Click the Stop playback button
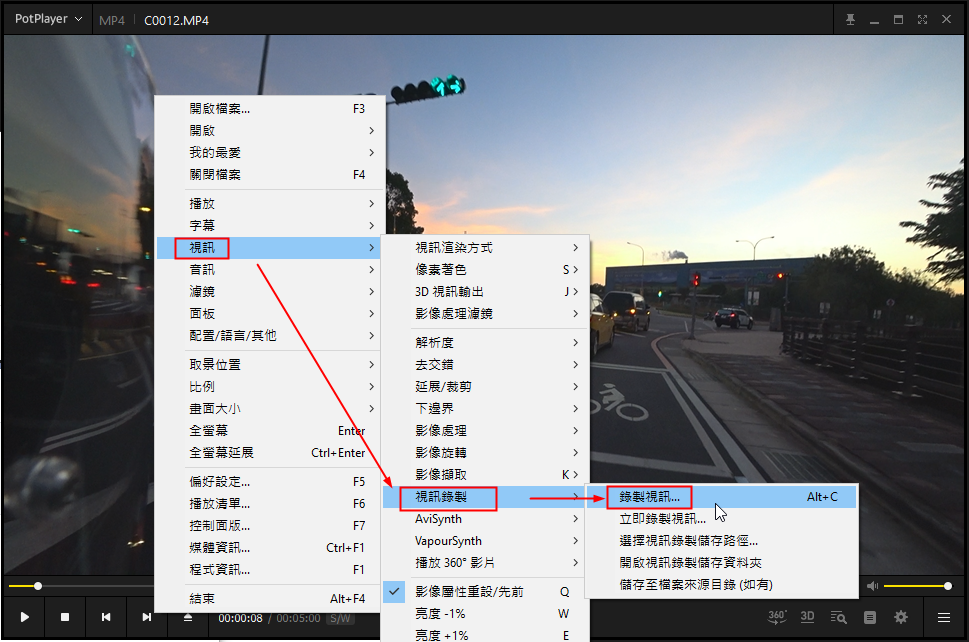 click(65, 617)
